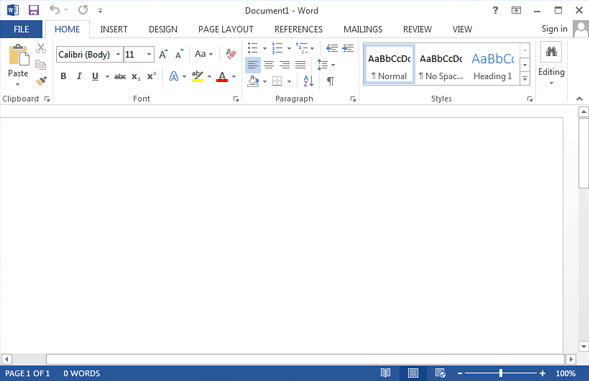The width and height of the screenshot is (589, 381).
Task: Cut selection with the scissors icon
Action: click(41, 48)
